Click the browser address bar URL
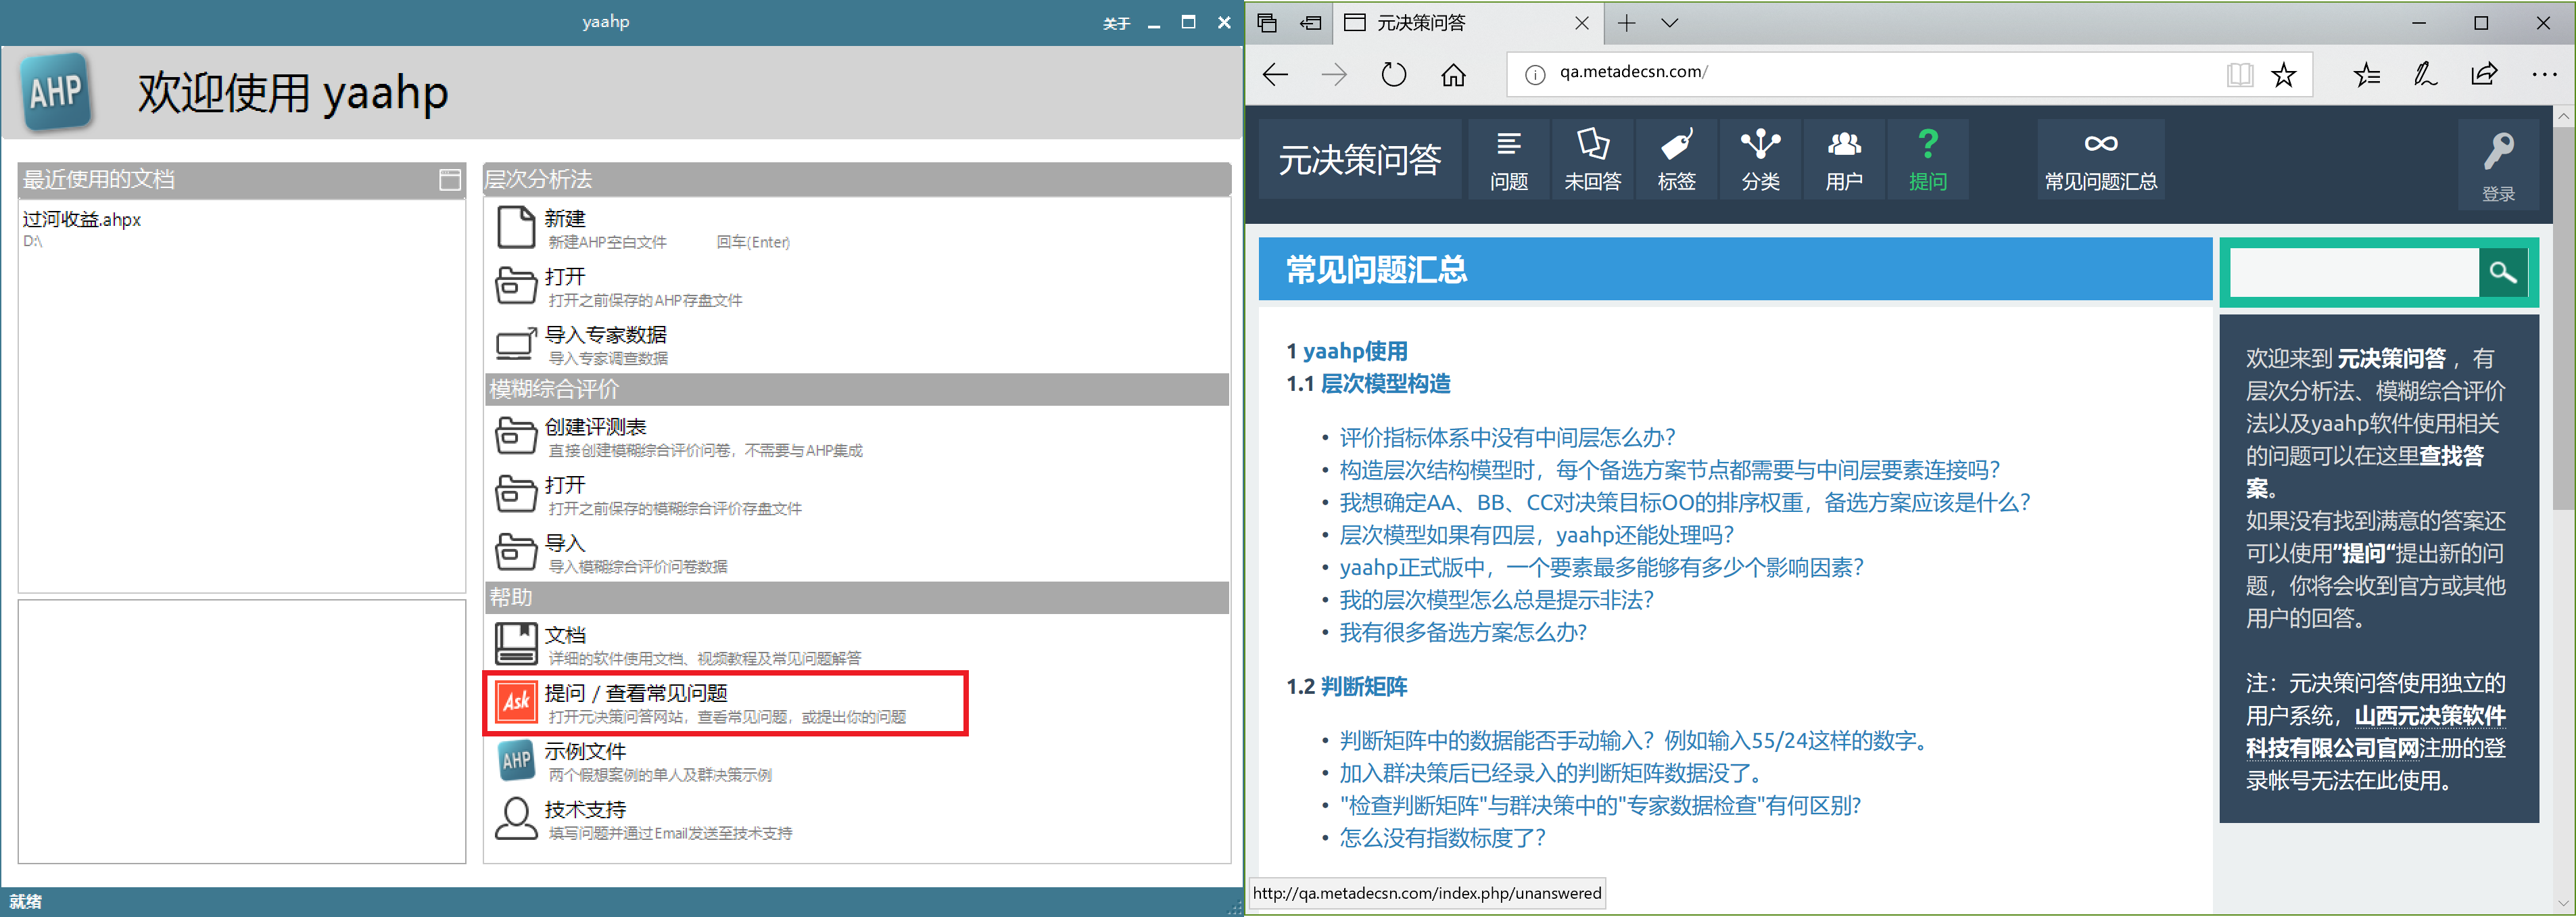The height and width of the screenshot is (917, 2576). (1633, 72)
